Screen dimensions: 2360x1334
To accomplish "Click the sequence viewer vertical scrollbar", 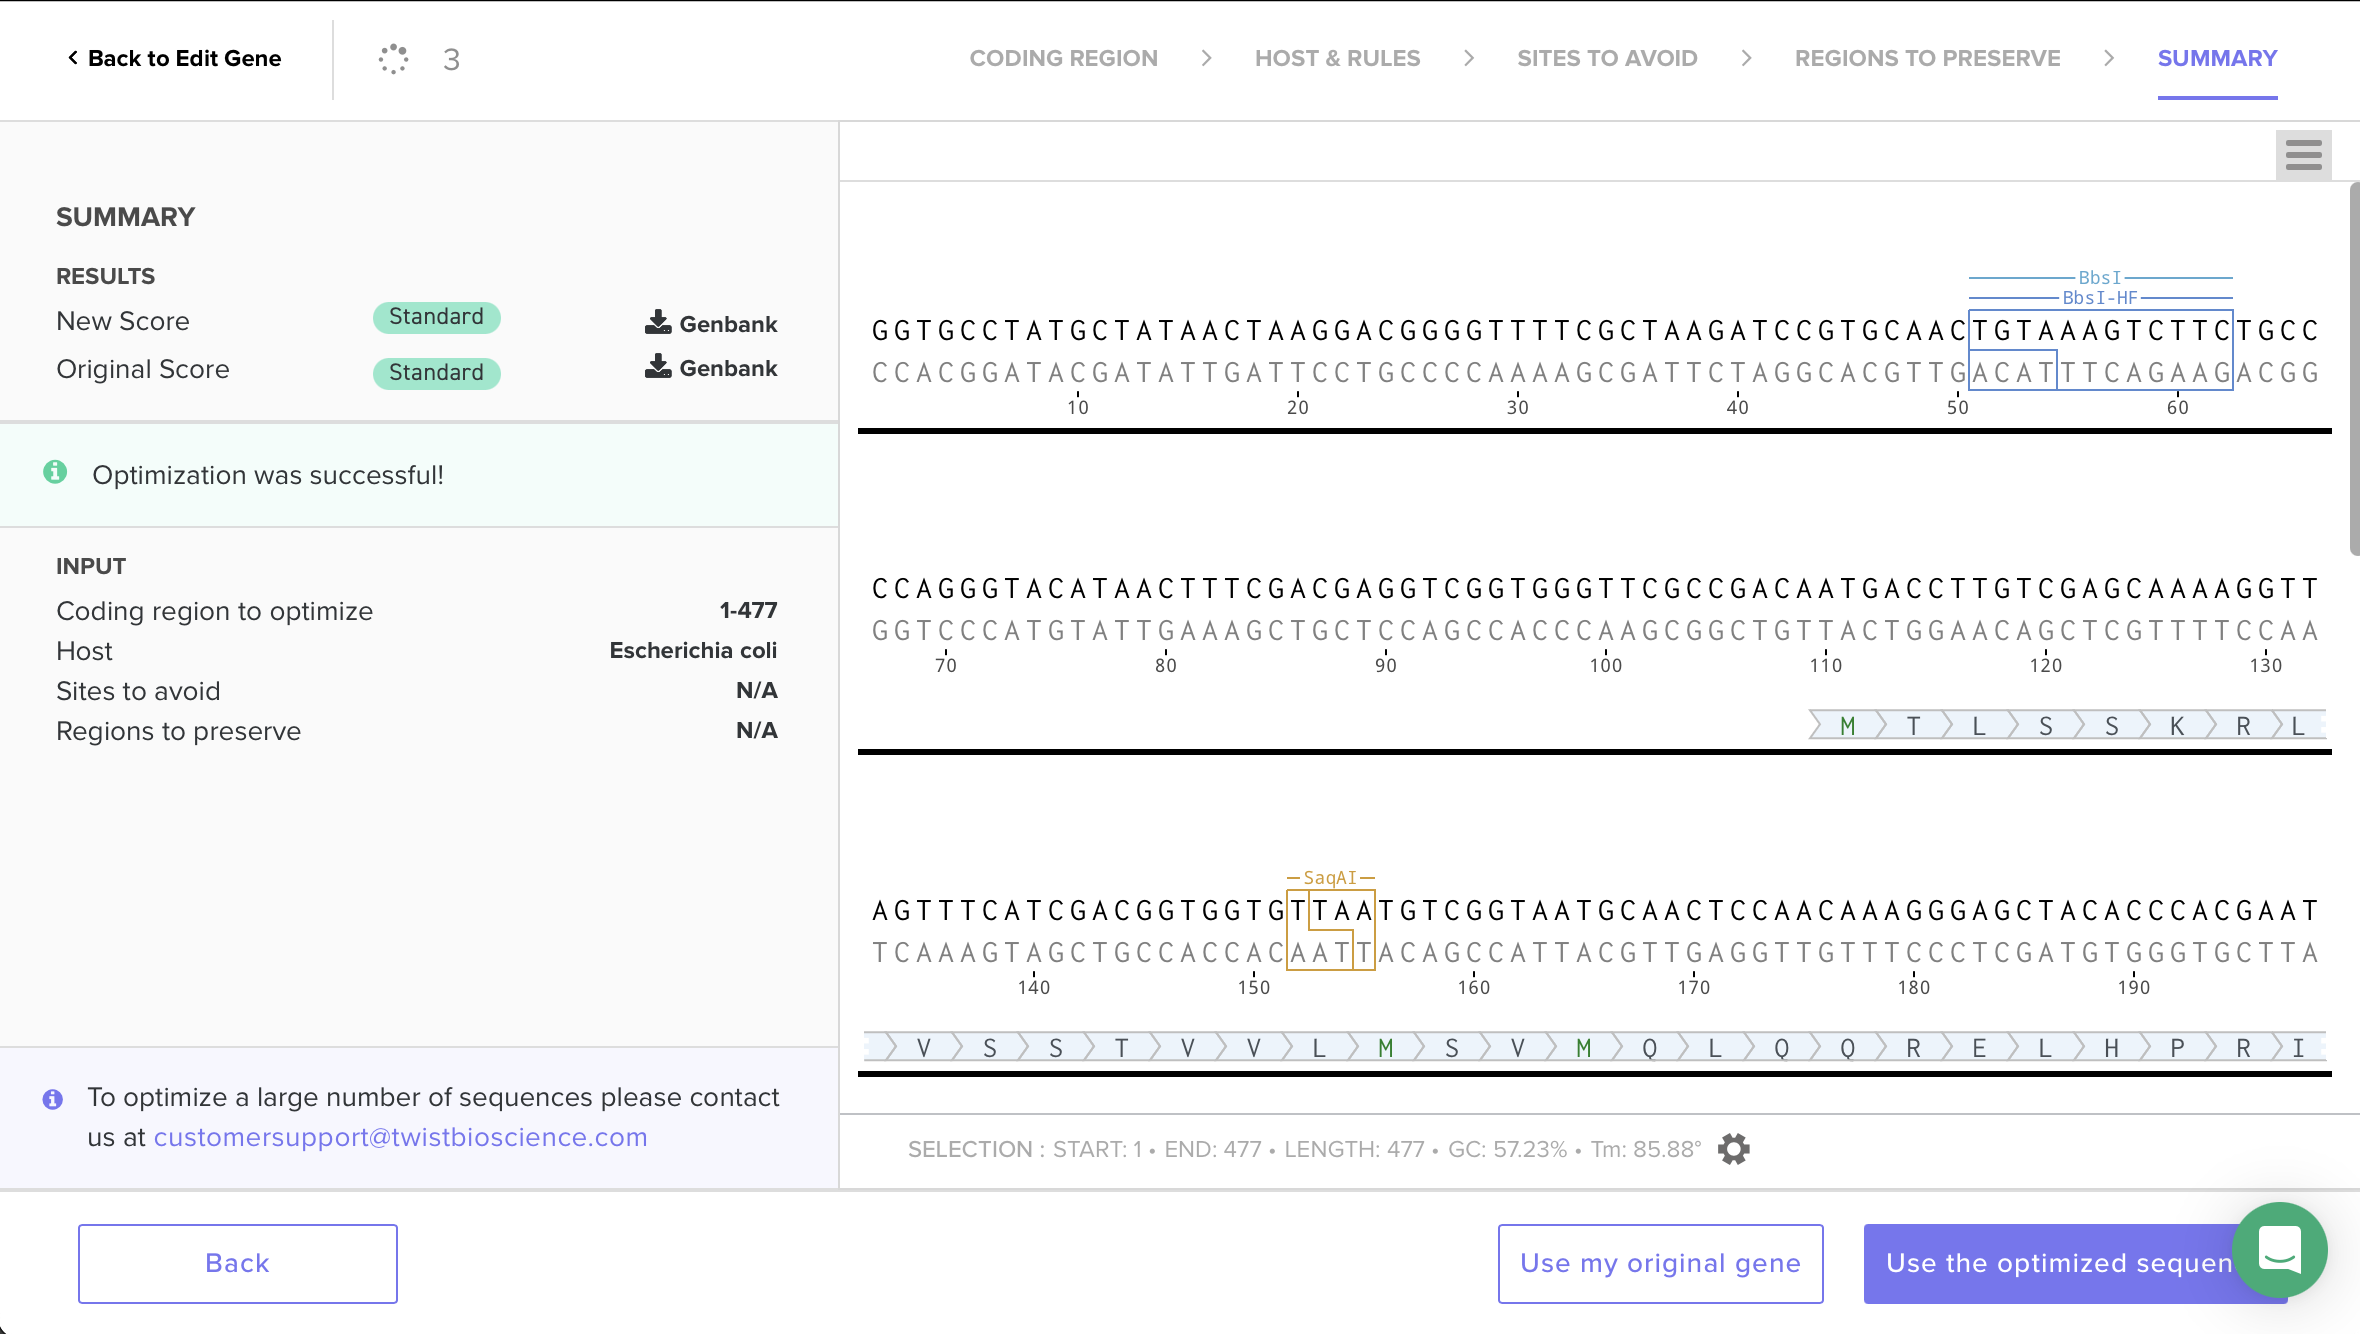I will 2353,370.
